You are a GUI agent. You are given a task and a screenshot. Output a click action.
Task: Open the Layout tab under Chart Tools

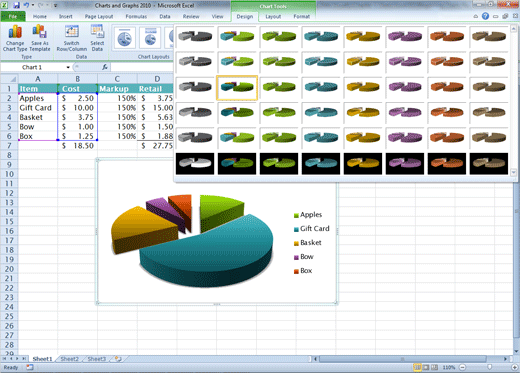[273, 16]
